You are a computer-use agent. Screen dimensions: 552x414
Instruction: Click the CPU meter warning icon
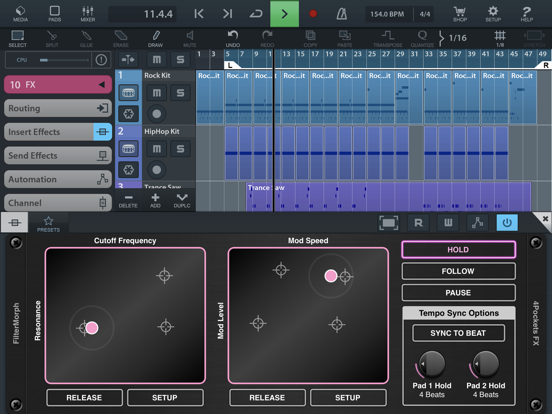(101, 60)
